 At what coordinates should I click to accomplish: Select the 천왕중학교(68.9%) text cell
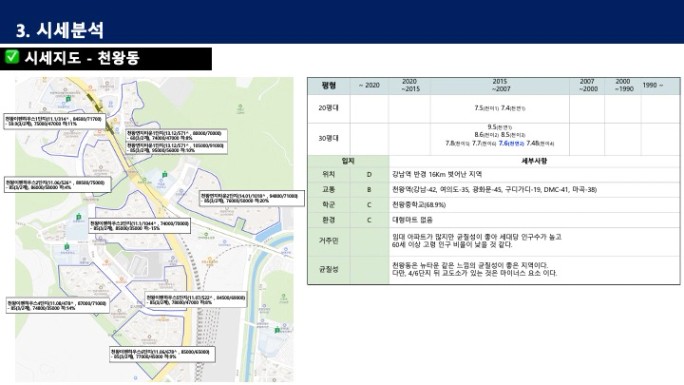click(x=419, y=205)
